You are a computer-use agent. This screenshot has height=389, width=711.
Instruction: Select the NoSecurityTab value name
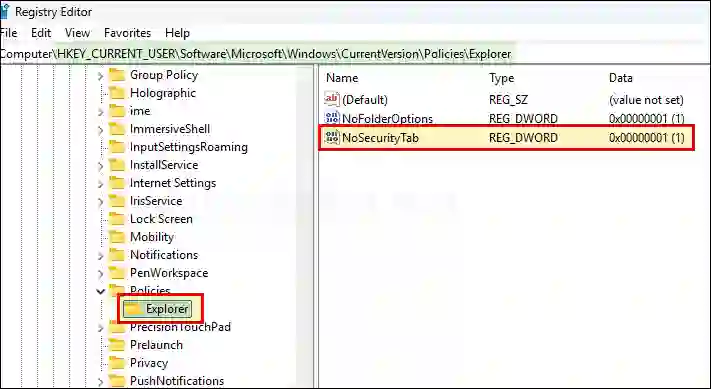tap(380, 138)
